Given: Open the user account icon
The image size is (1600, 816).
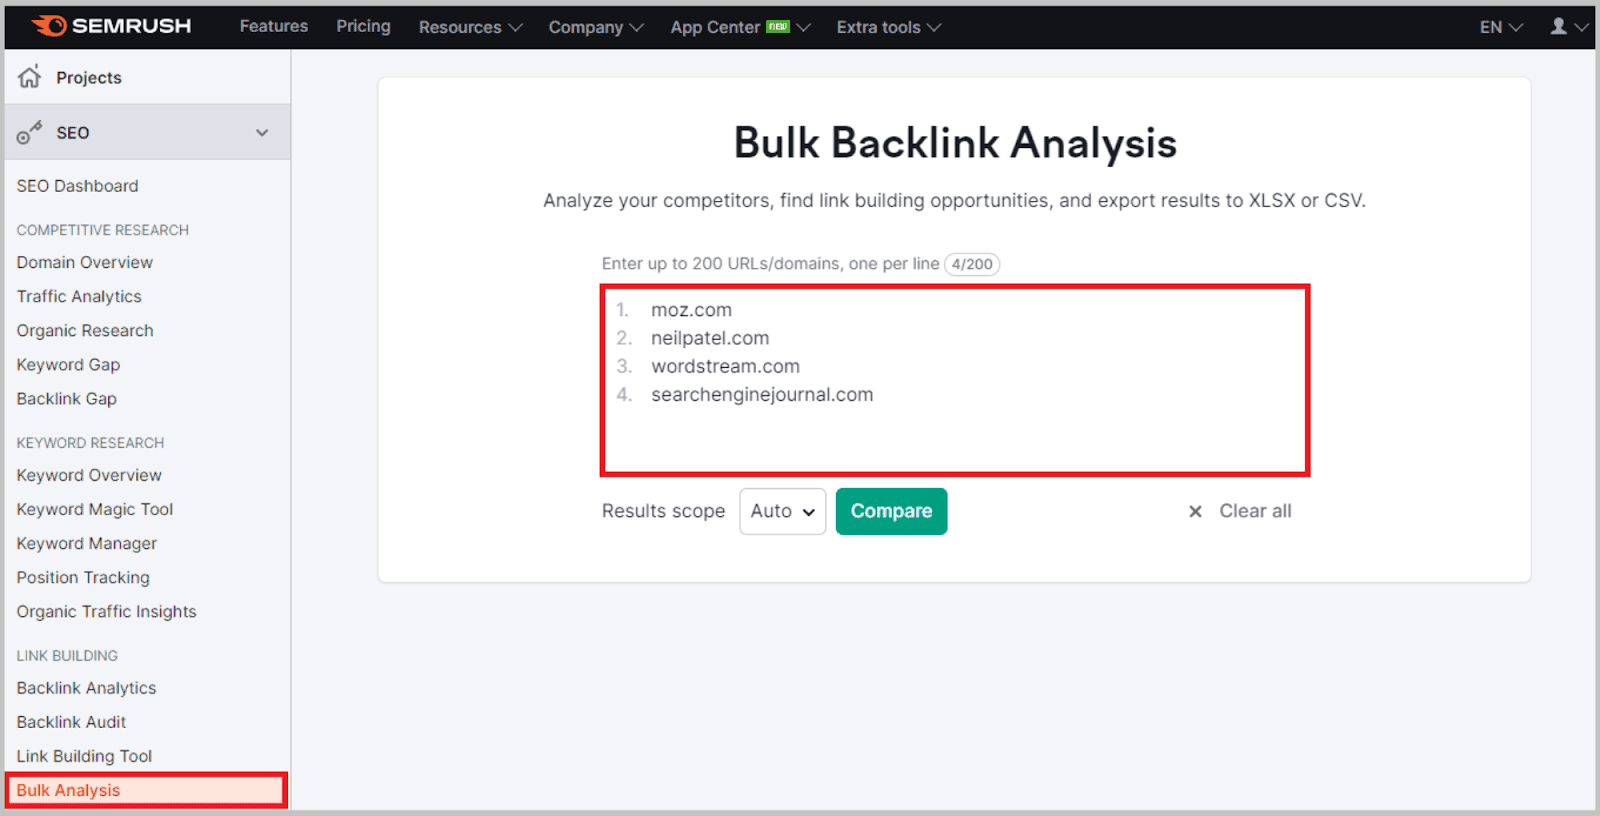Looking at the screenshot, I should (x=1558, y=26).
